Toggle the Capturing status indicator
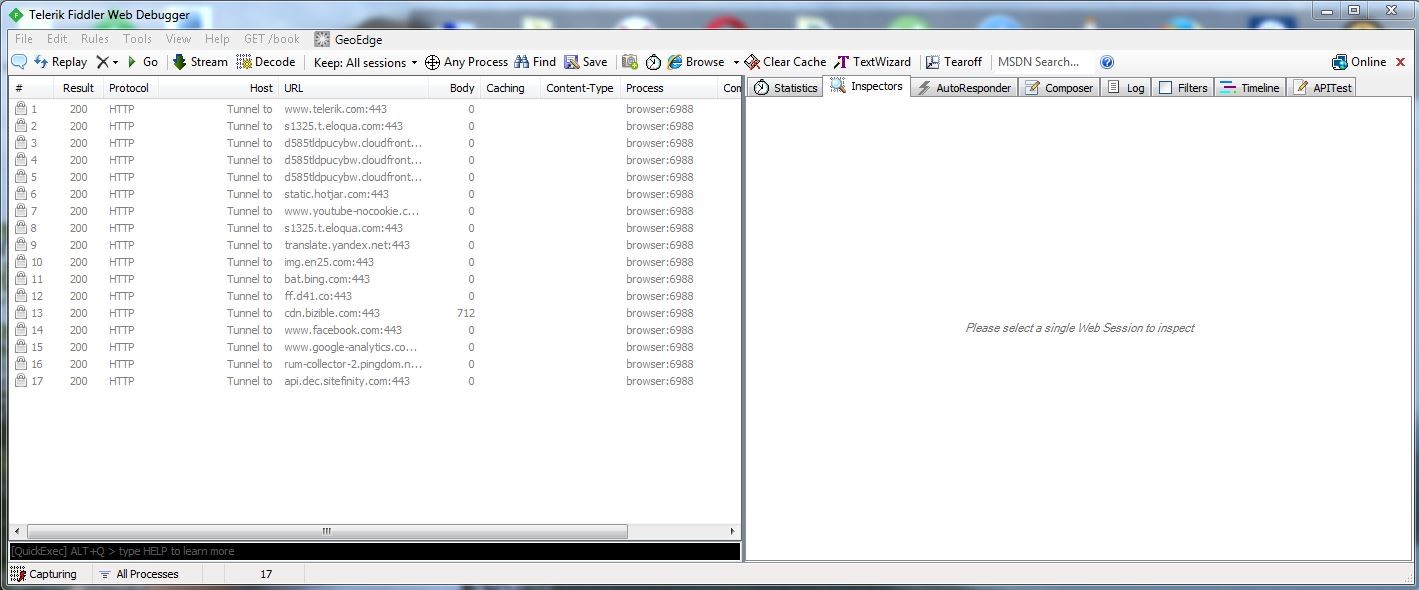Image resolution: width=1419 pixels, height=590 pixels. pos(45,574)
